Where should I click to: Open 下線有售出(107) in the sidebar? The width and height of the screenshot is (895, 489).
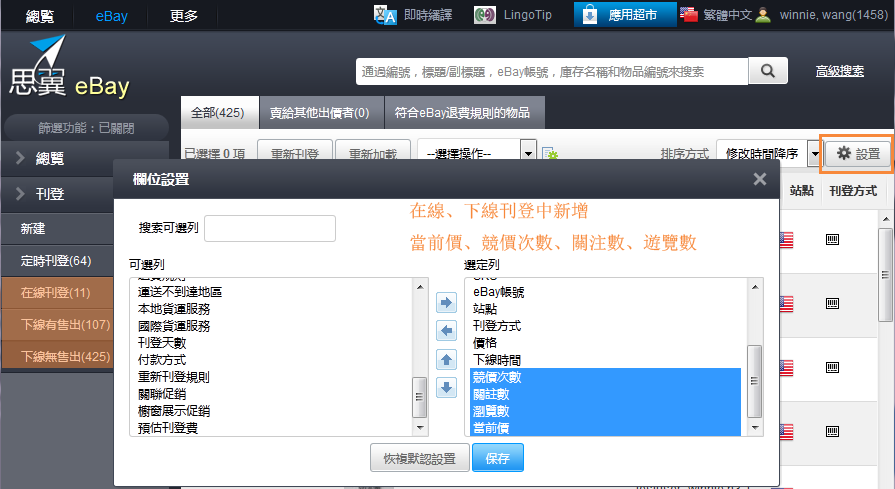pos(58,325)
